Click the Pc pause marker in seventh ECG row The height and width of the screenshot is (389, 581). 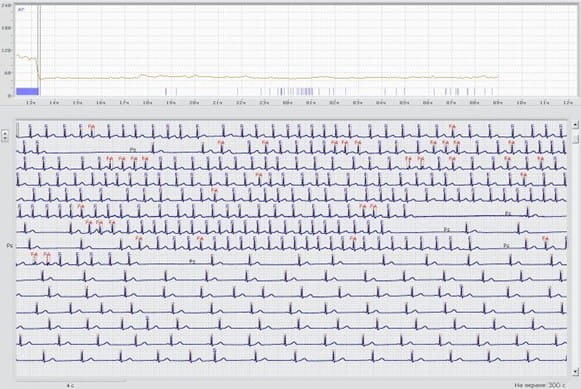click(x=447, y=230)
